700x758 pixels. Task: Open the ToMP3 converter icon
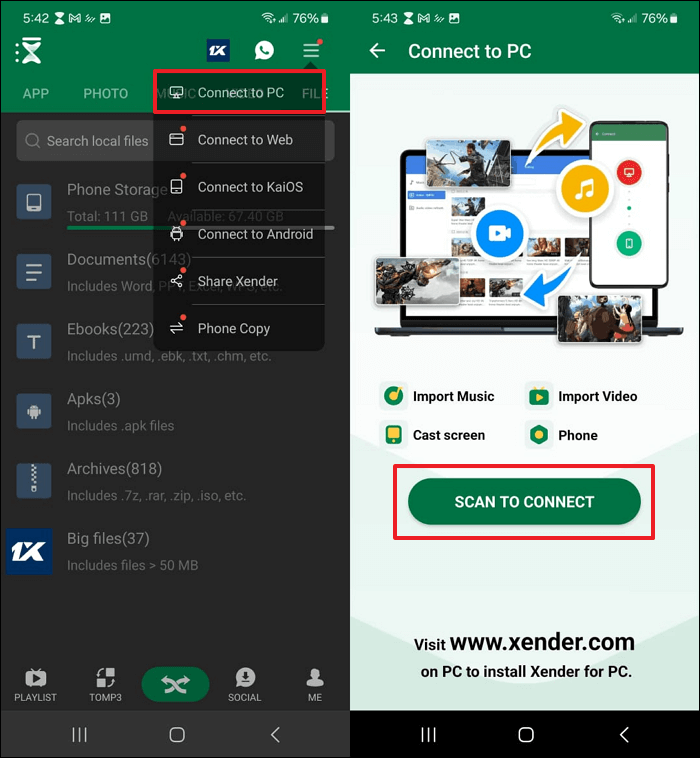pos(104,684)
